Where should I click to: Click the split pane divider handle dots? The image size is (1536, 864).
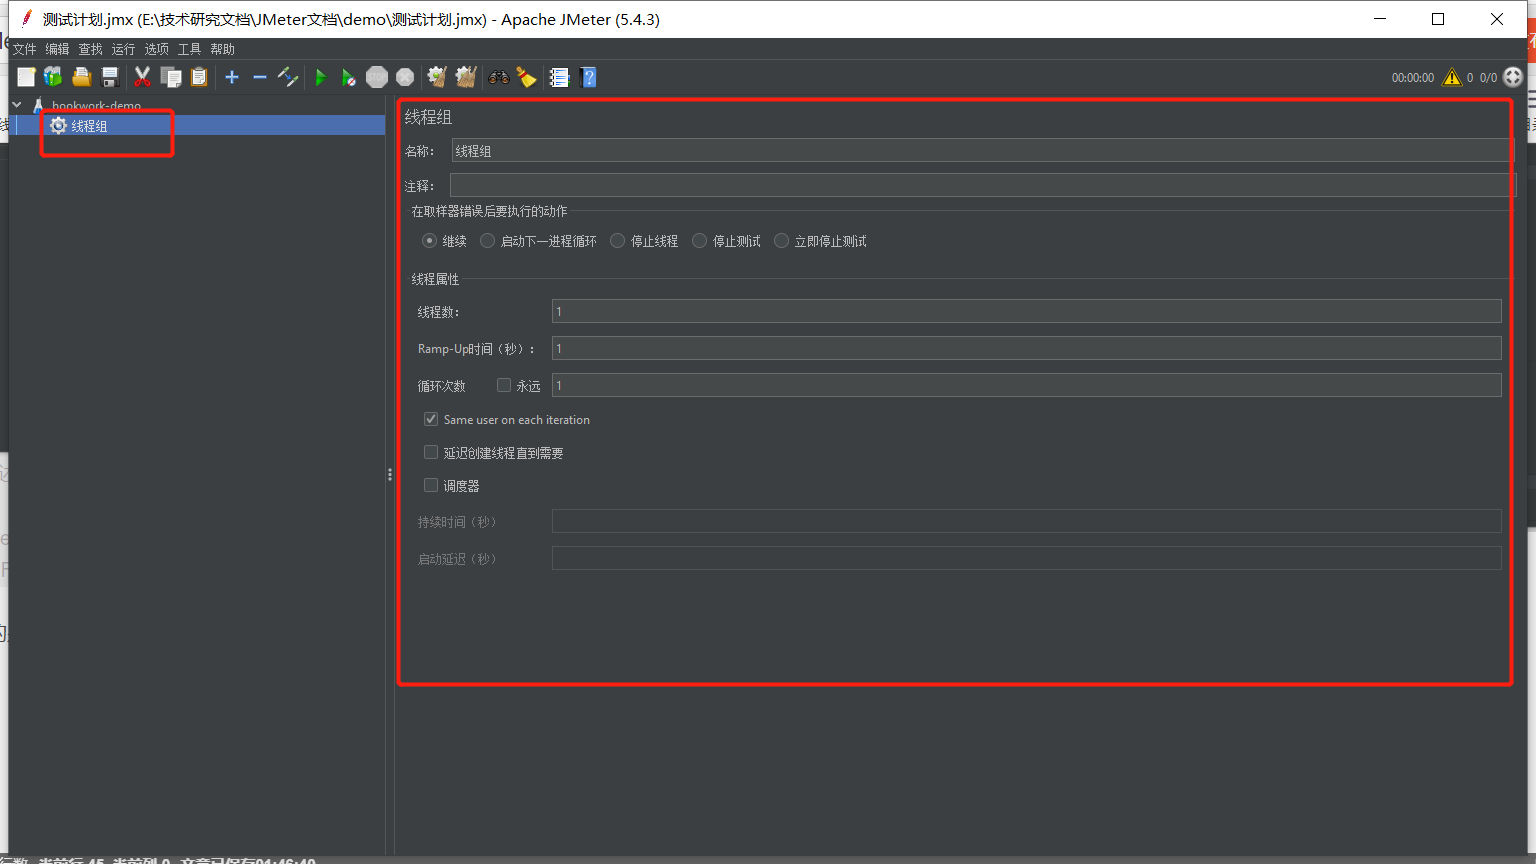[390, 474]
